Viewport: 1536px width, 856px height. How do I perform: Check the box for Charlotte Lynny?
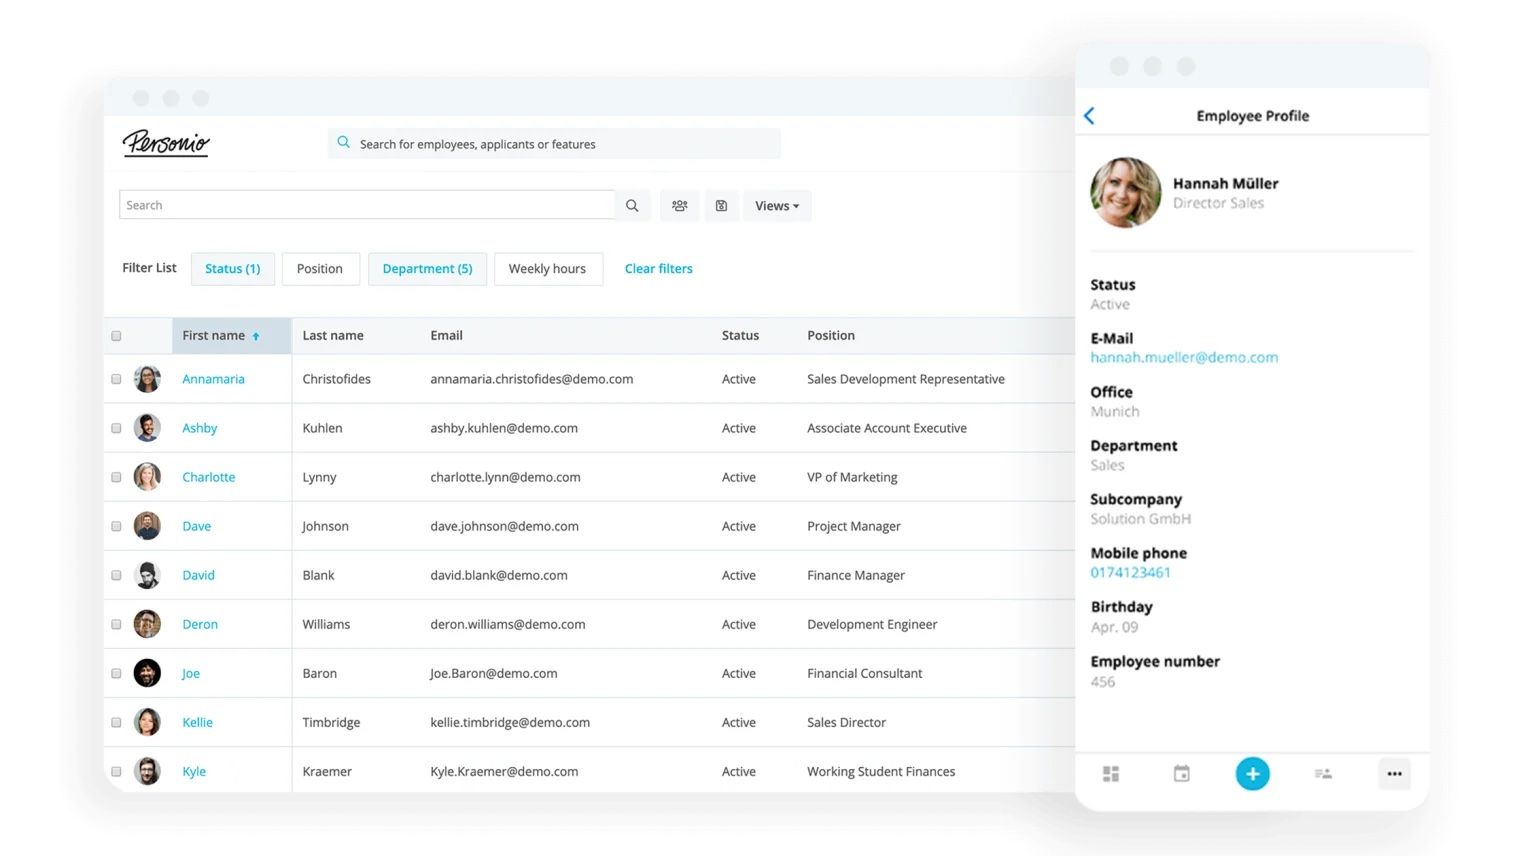tap(116, 477)
